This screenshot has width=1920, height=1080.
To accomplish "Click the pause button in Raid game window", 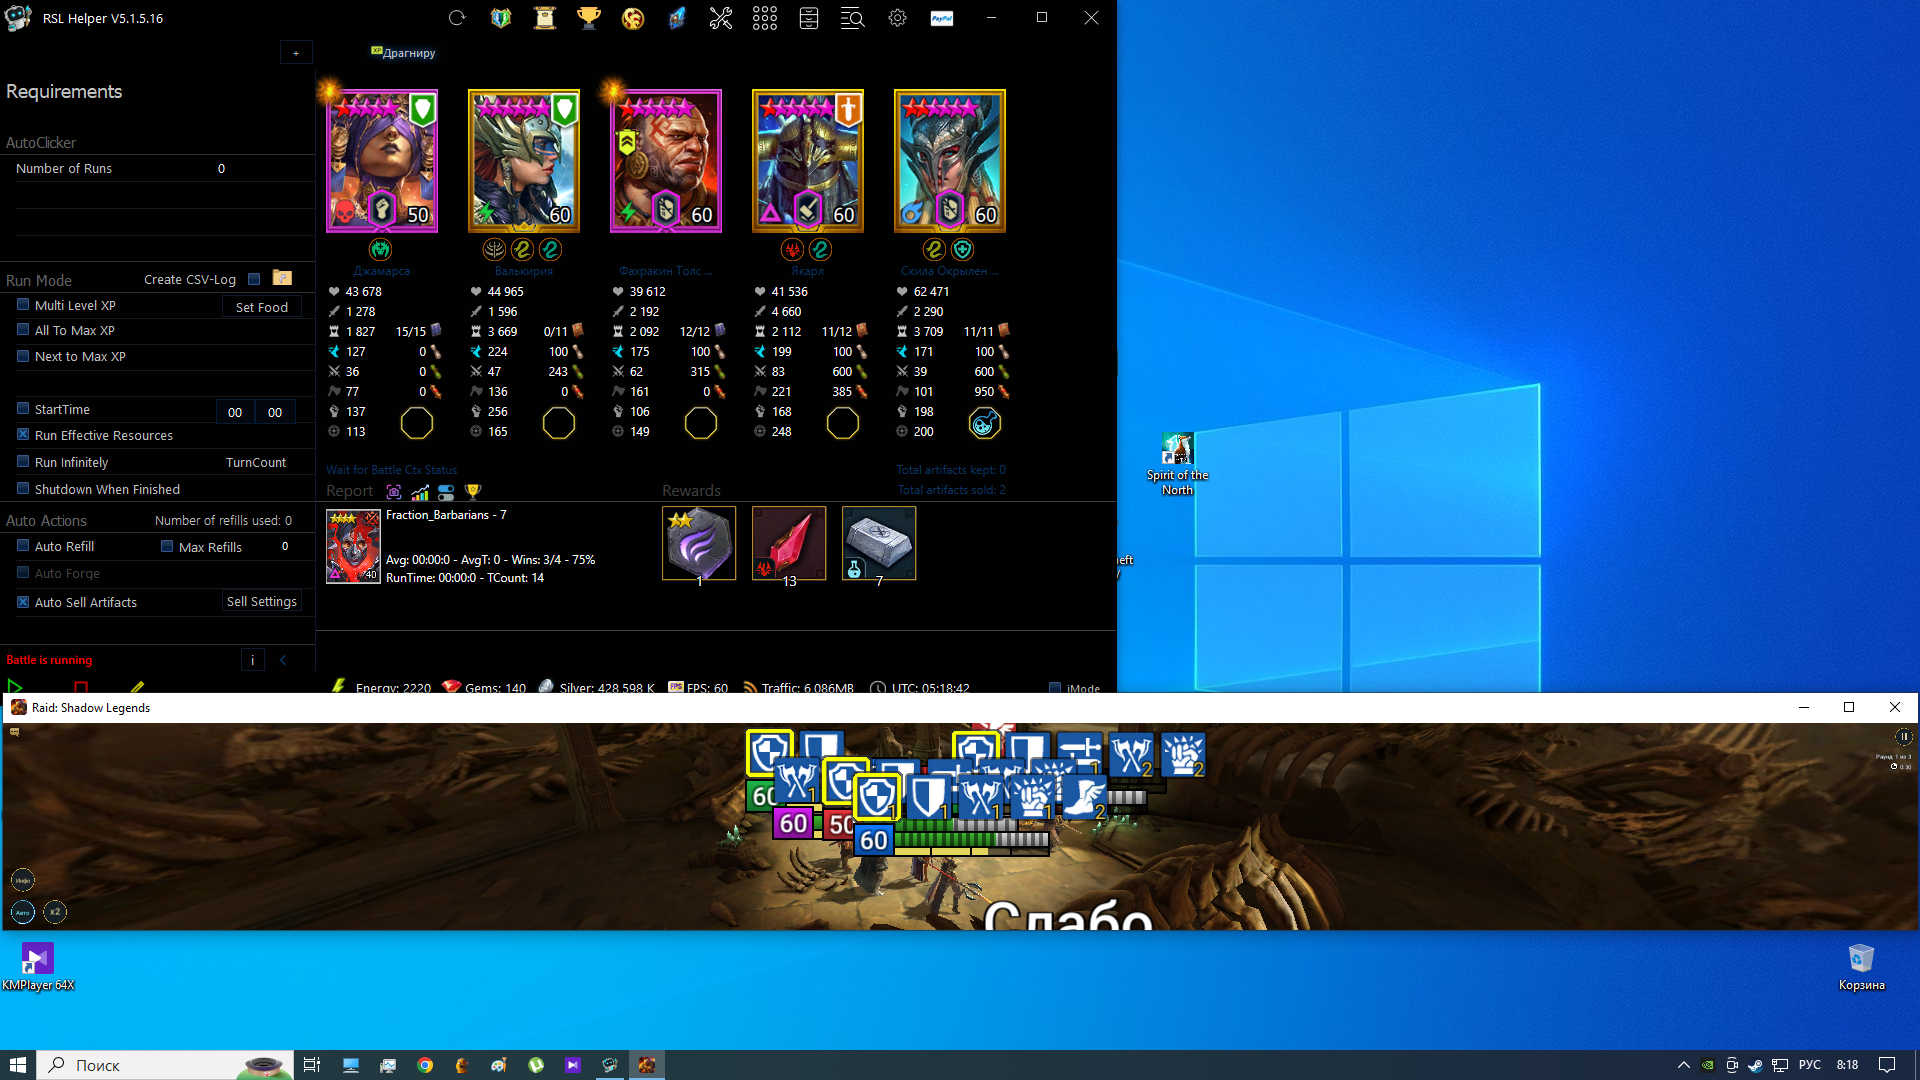I will (x=1904, y=737).
